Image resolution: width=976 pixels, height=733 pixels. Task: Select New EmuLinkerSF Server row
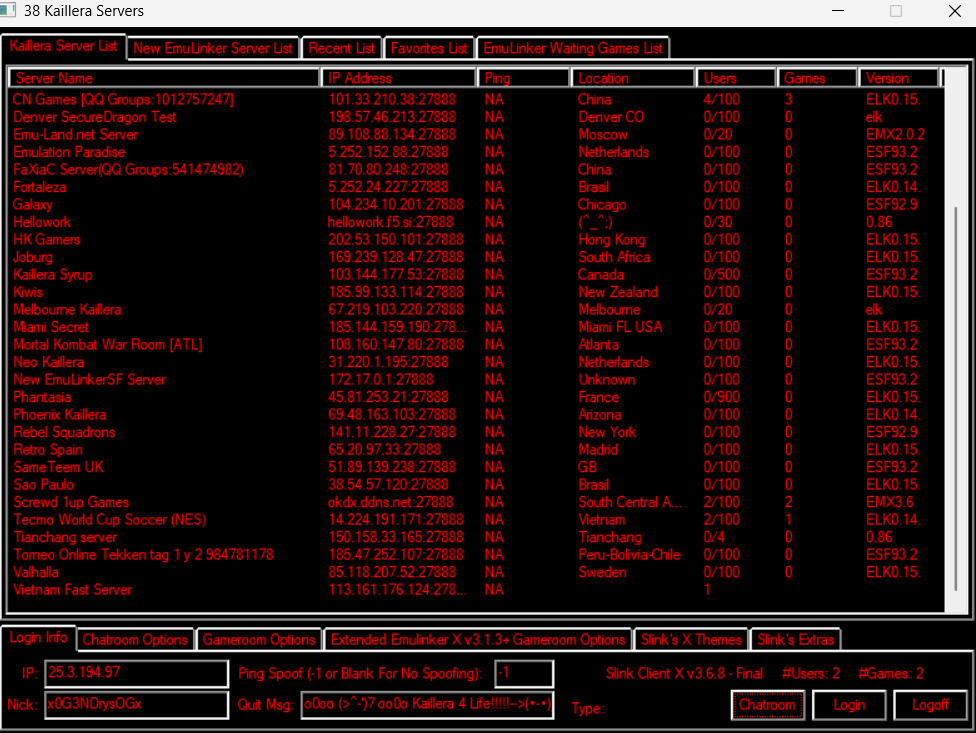pyautogui.click(x=476, y=380)
